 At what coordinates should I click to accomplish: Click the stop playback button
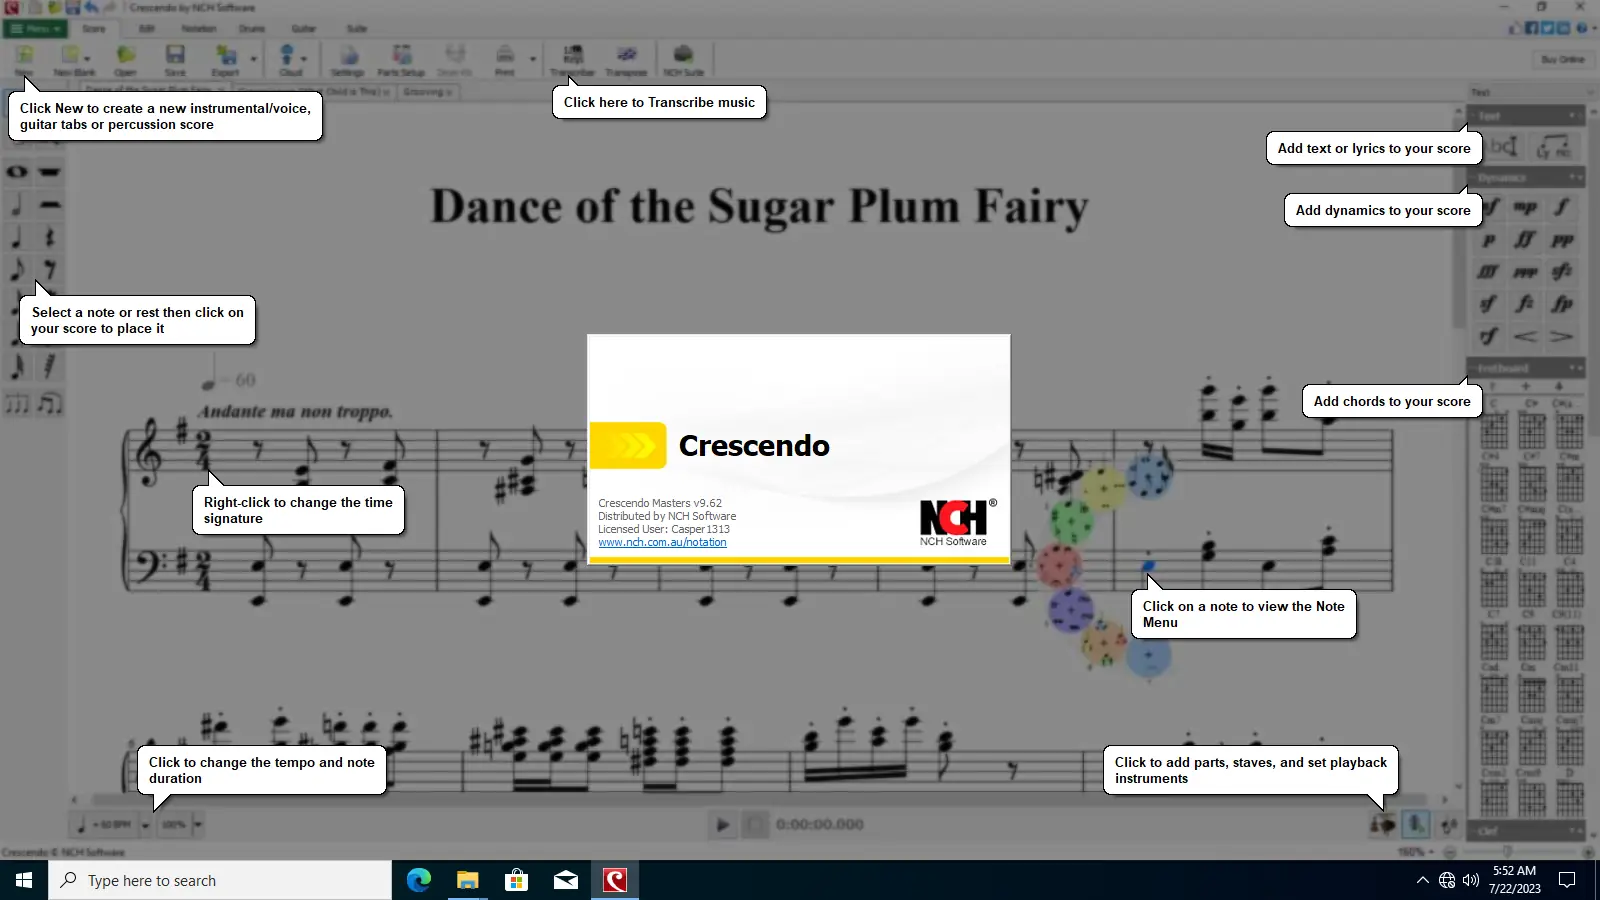coord(756,825)
